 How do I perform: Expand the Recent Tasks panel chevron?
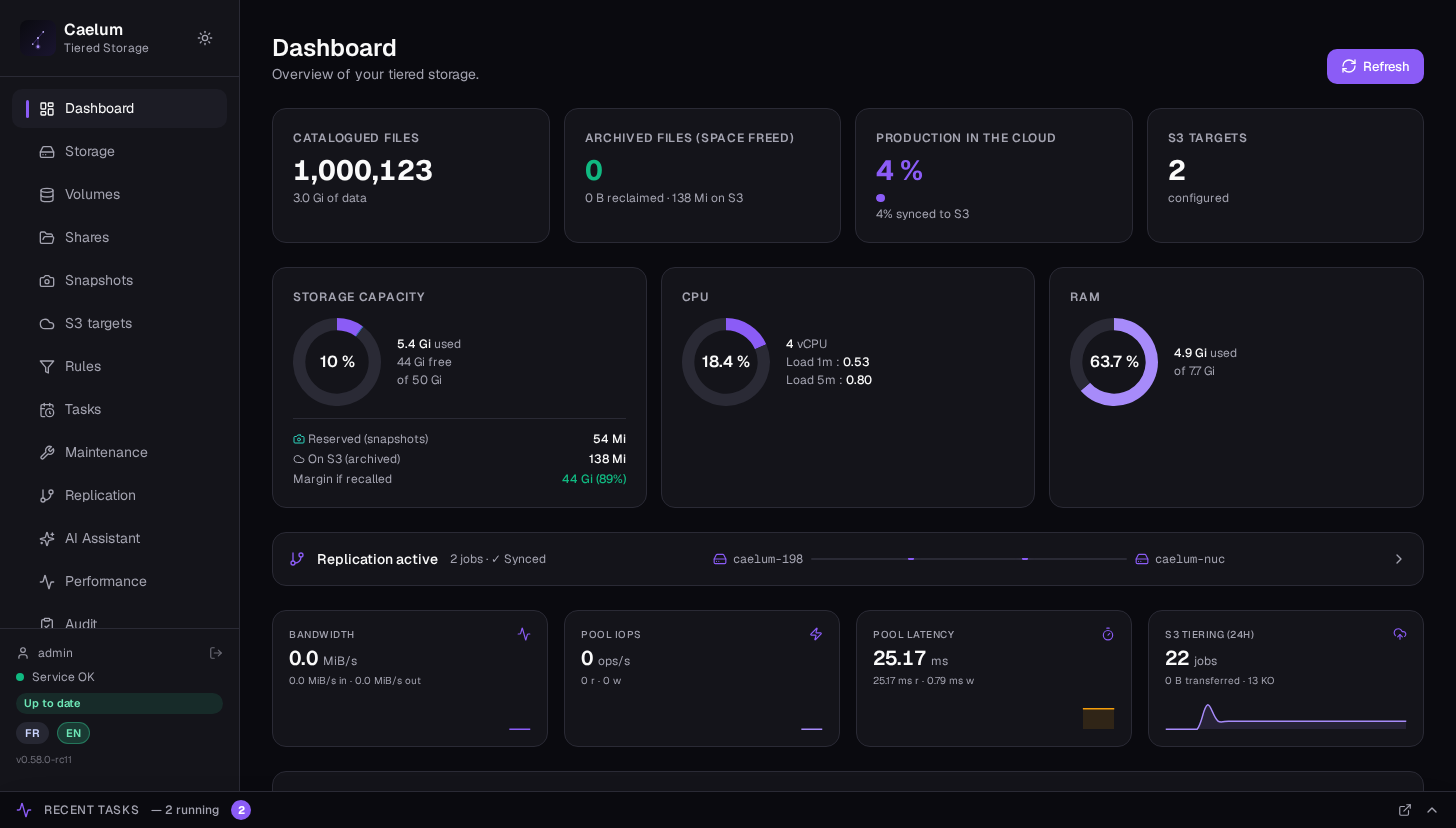pos(1432,810)
